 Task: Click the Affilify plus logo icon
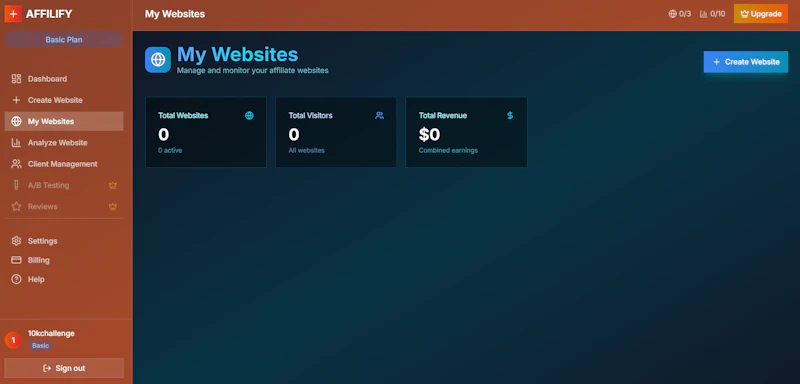point(13,14)
